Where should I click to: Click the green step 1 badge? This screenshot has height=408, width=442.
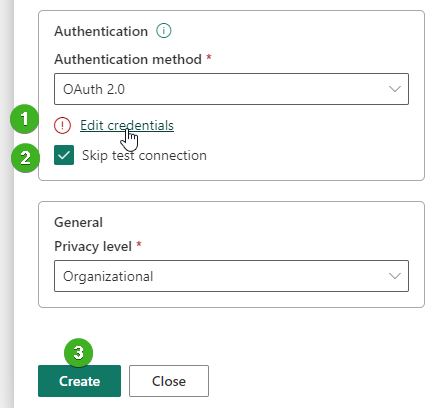[25, 119]
